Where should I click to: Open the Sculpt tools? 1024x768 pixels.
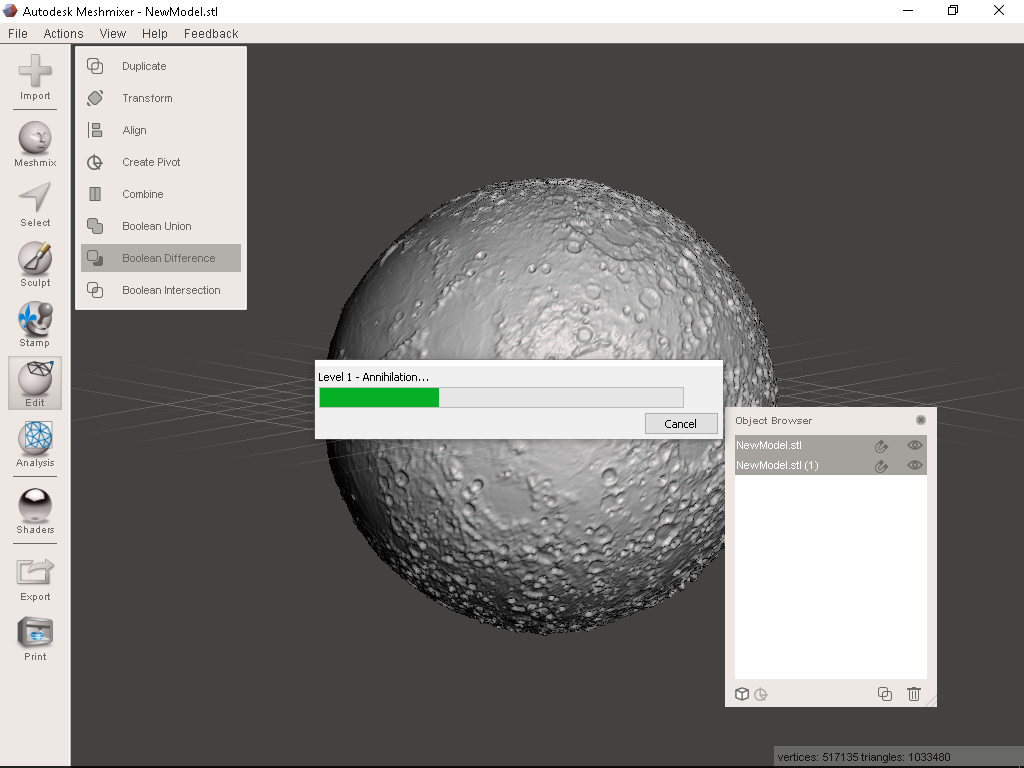tap(34, 262)
